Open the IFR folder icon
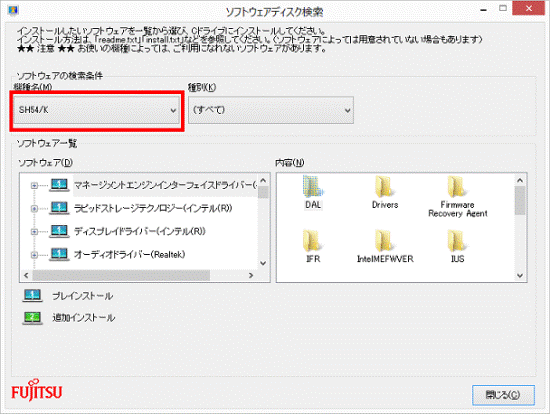The image size is (550, 414). point(313,241)
